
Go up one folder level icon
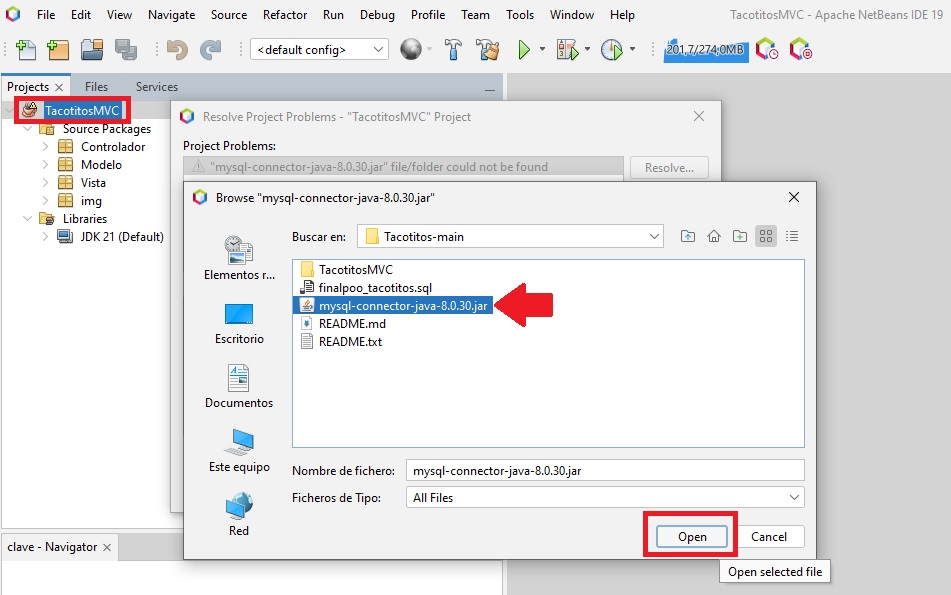pos(688,236)
